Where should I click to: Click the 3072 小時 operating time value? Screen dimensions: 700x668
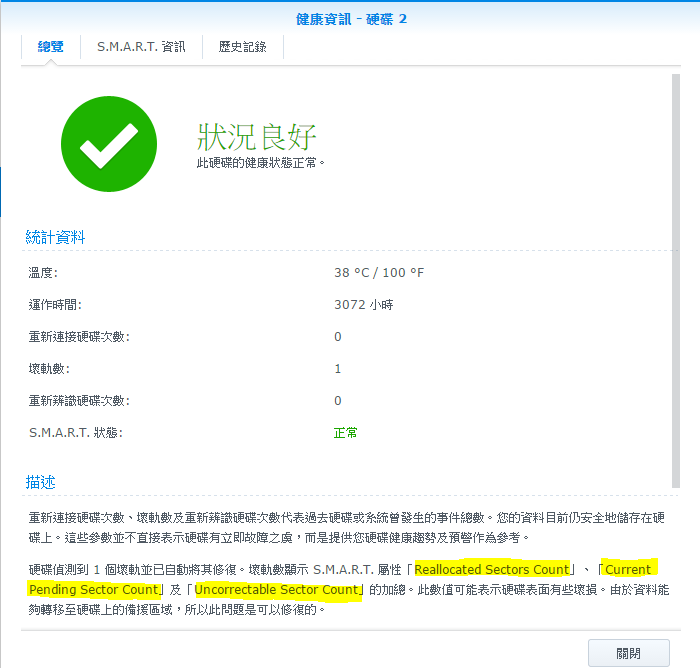click(363, 305)
